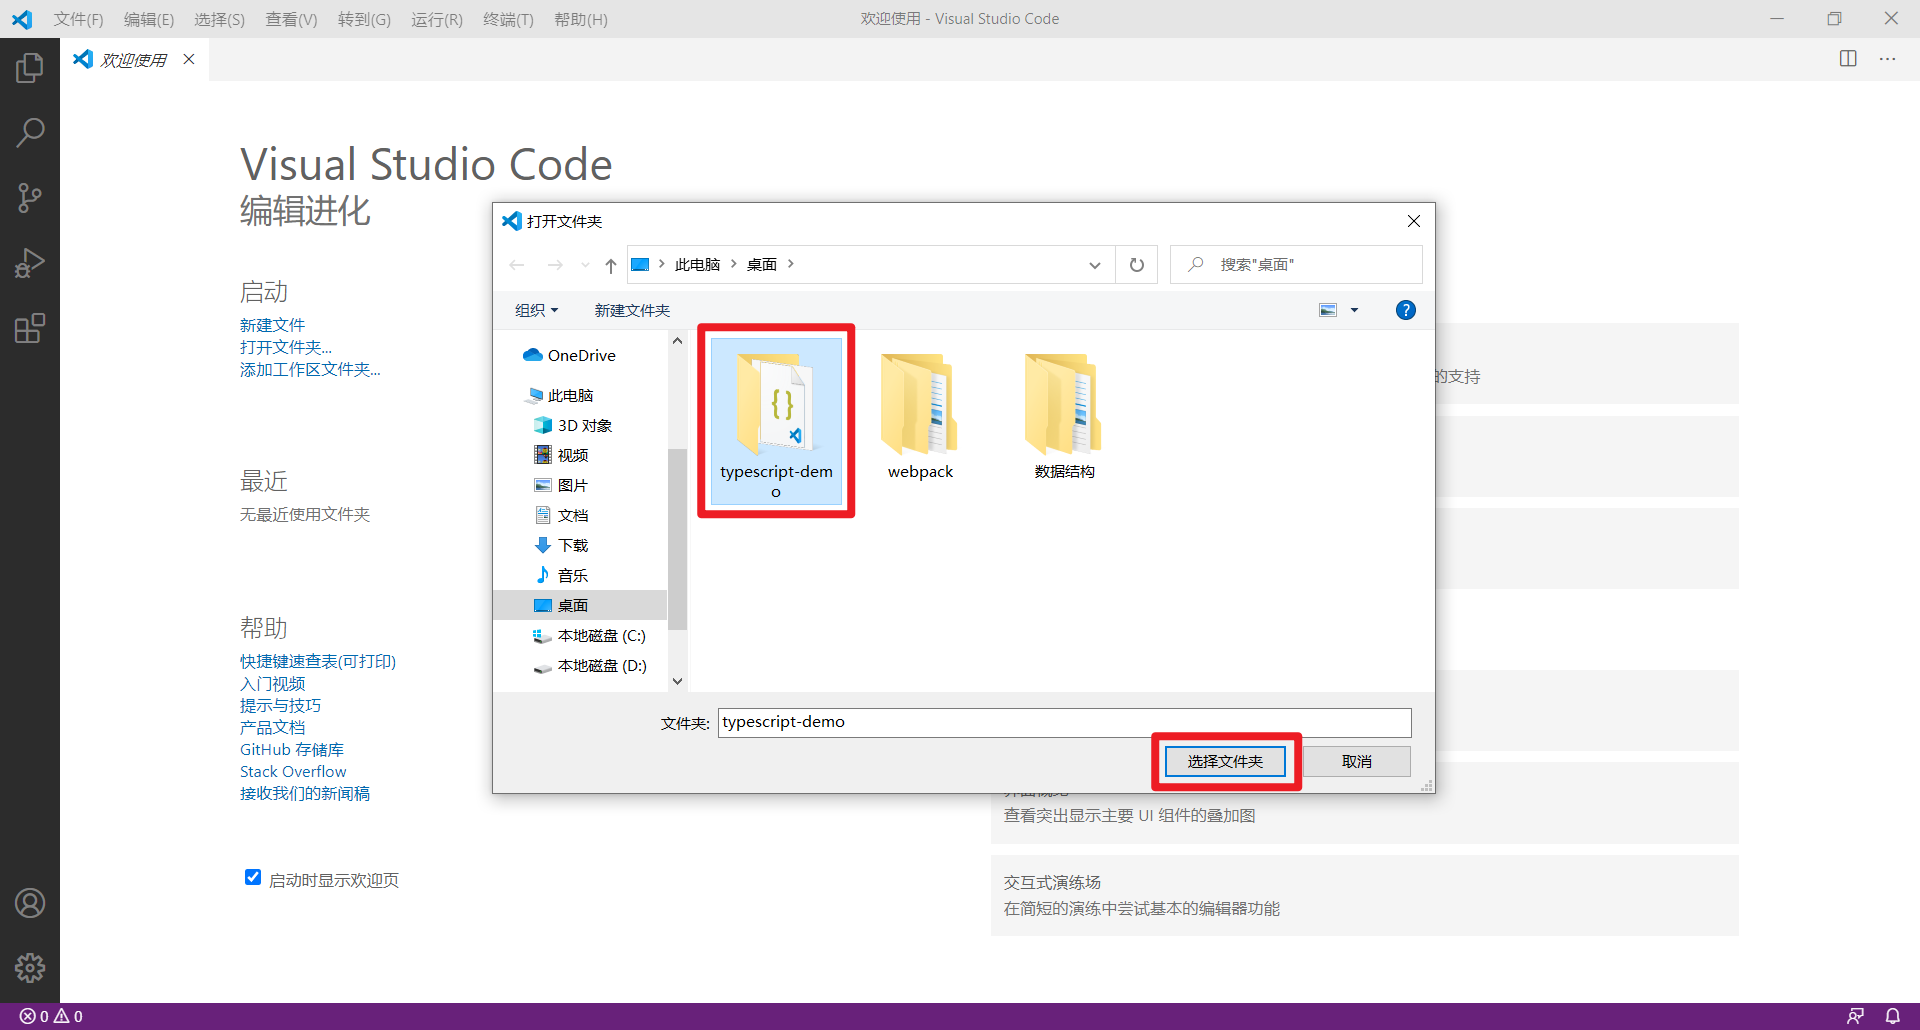This screenshot has height=1030, width=1920.
Task: Open the 转到(G) menu
Action: pos(364,19)
